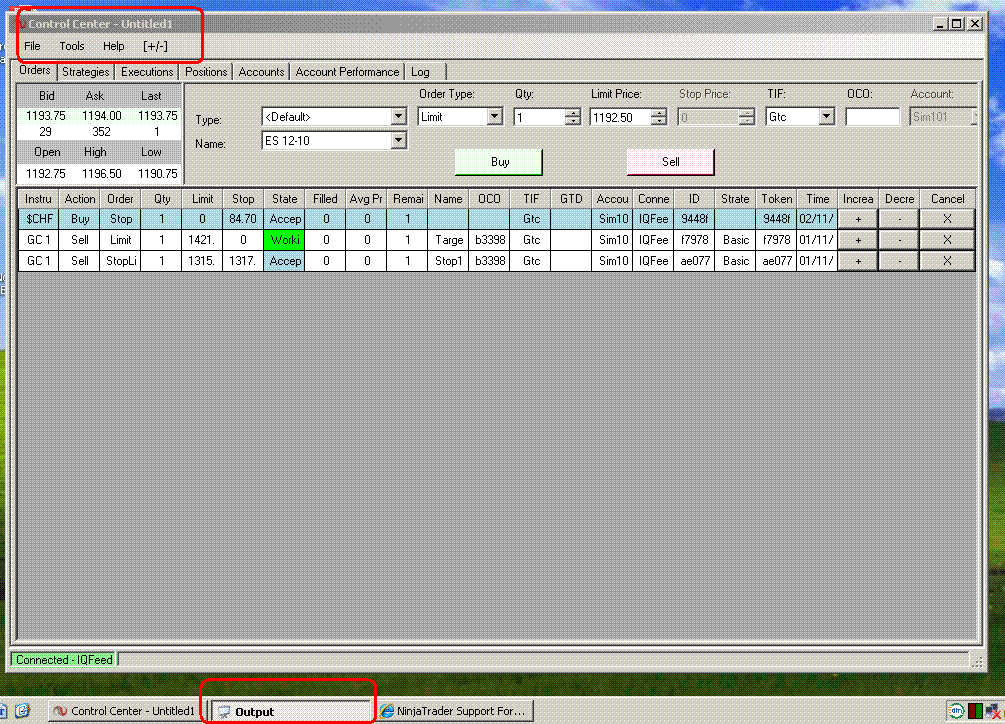Click the Token column header
This screenshot has width=1005, height=724.
pyautogui.click(x=776, y=199)
